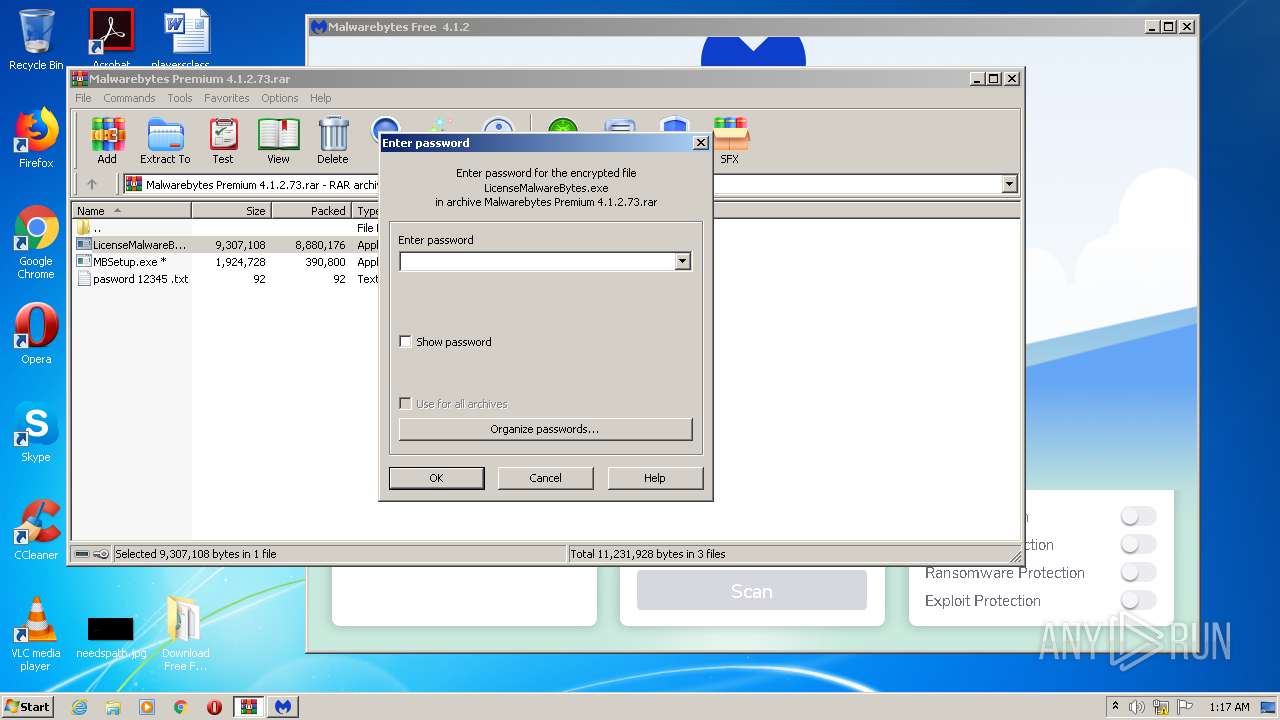Open the Recycle Bin desktop icon
Image resolution: width=1280 pixels, height=720 pixels.
pos(36,40)
